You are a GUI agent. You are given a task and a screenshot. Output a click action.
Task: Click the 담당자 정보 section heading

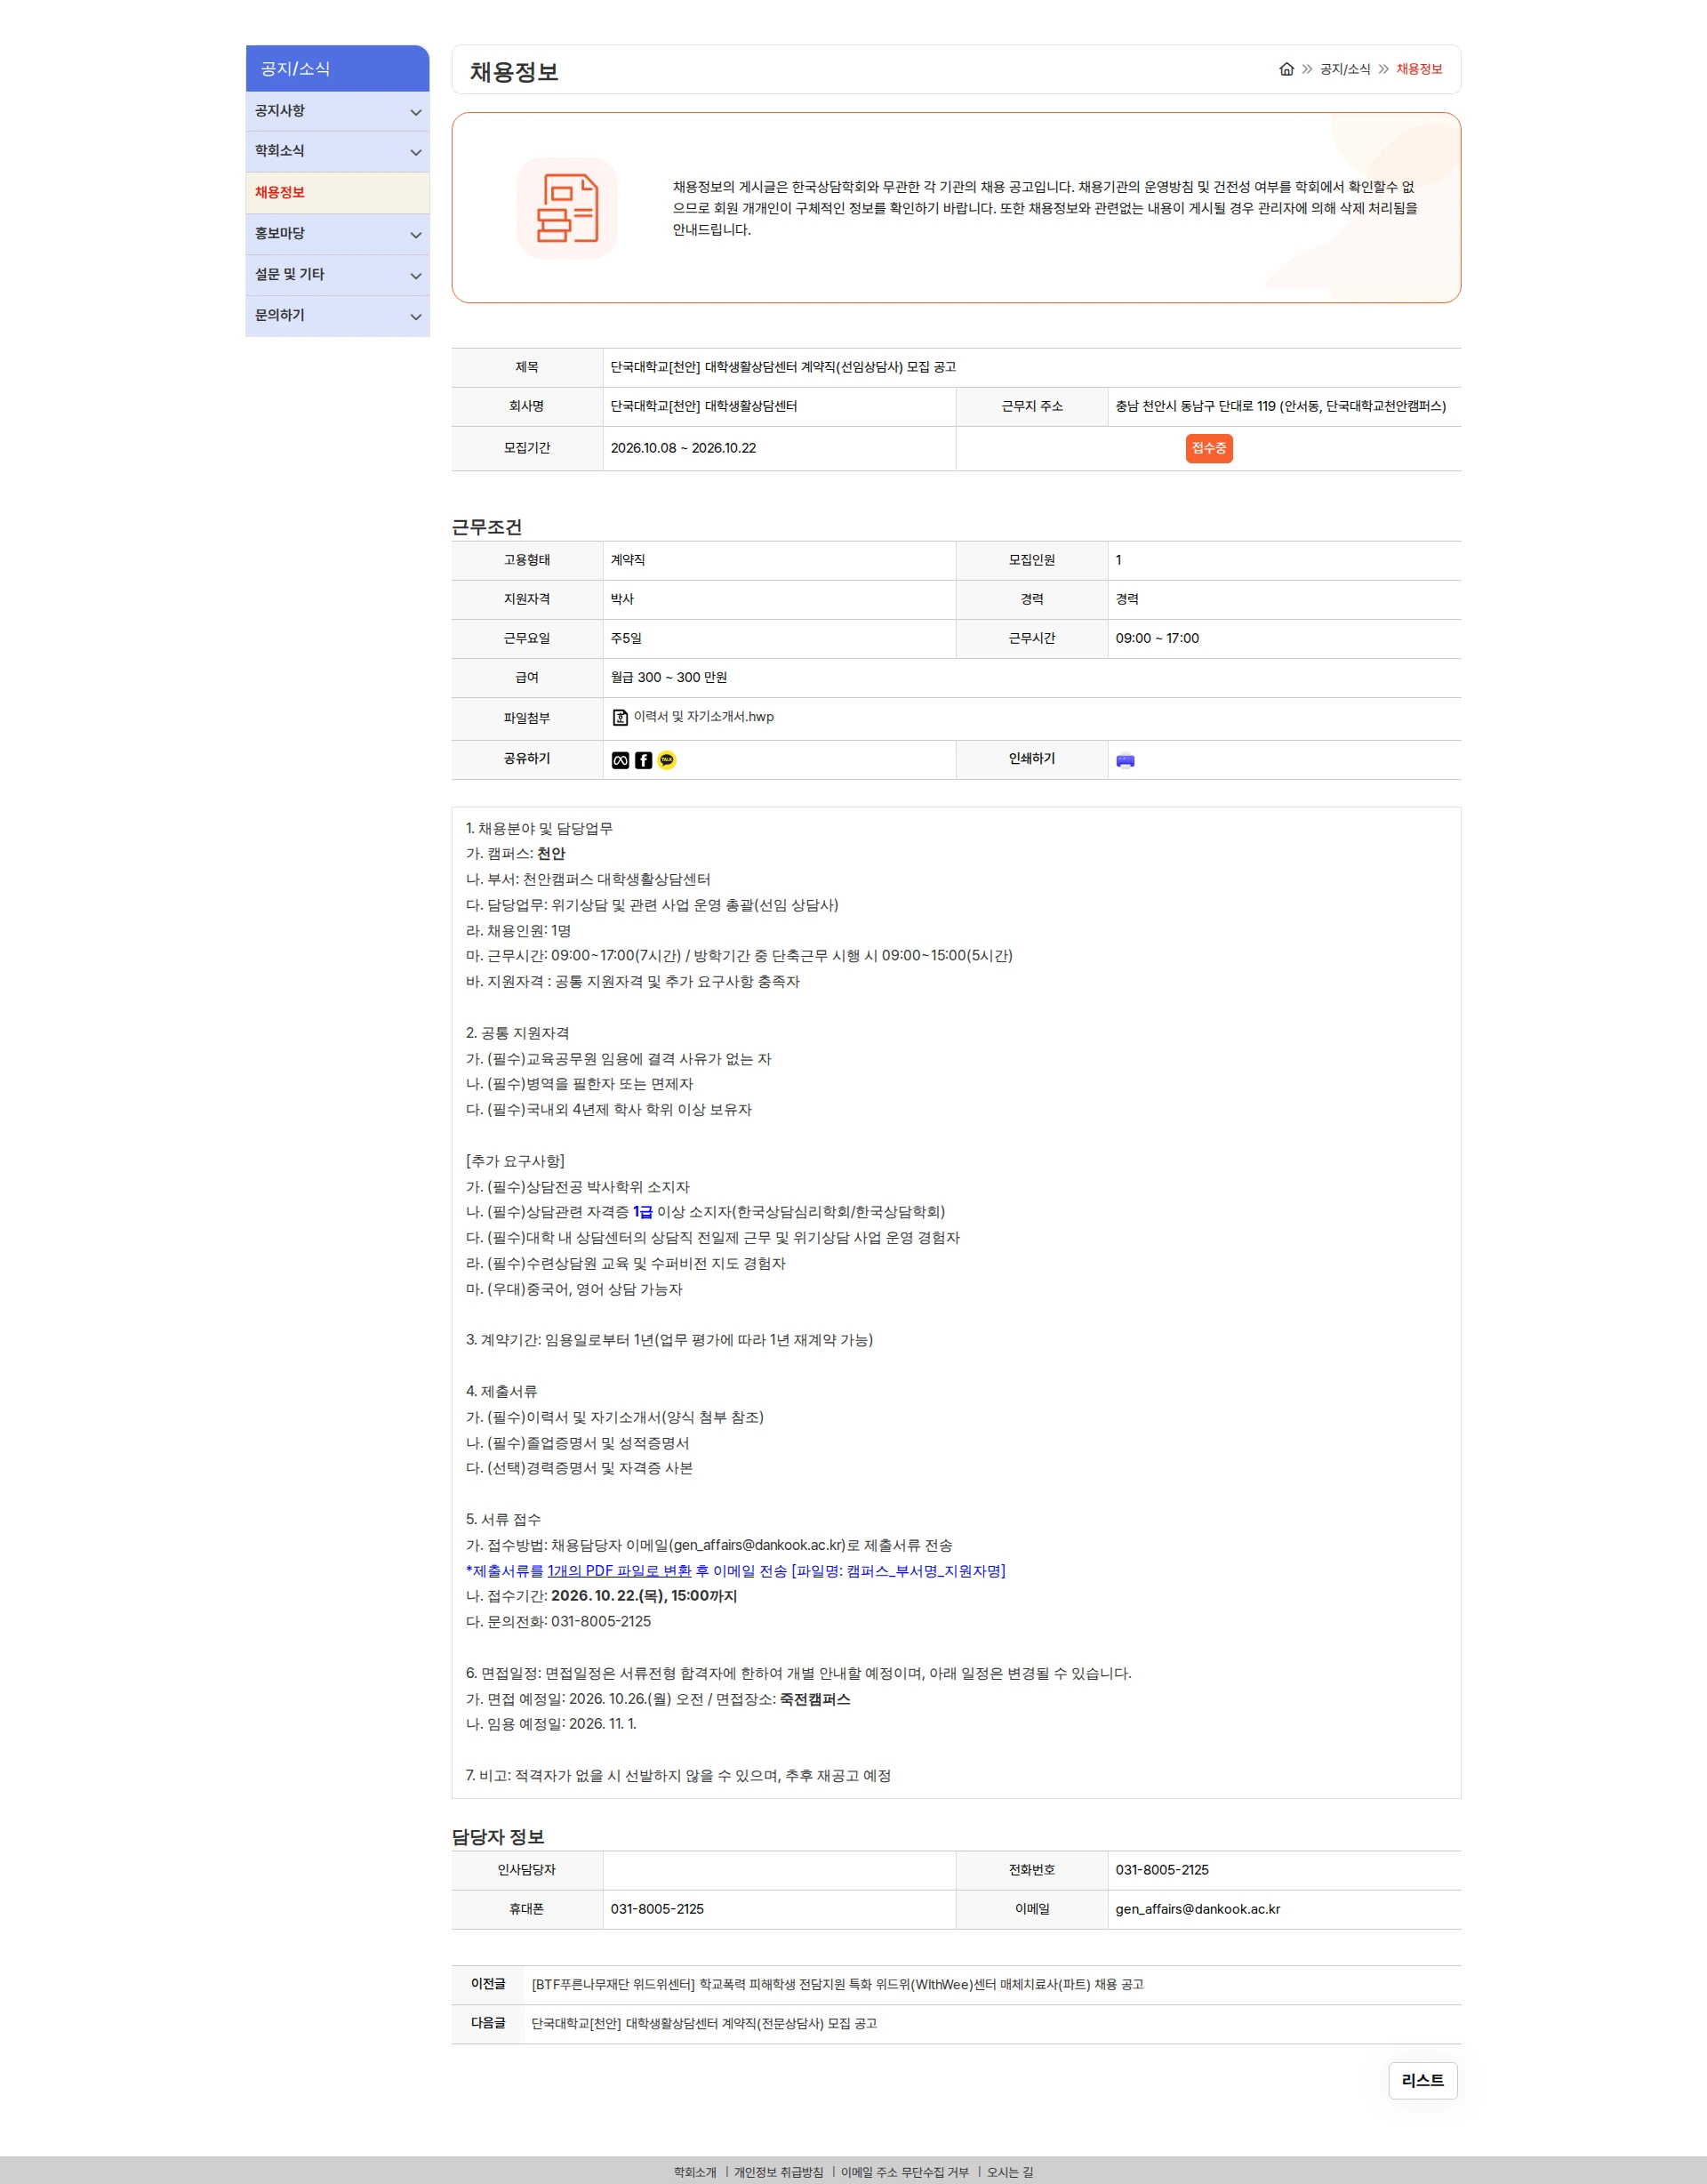[498, 1836]
